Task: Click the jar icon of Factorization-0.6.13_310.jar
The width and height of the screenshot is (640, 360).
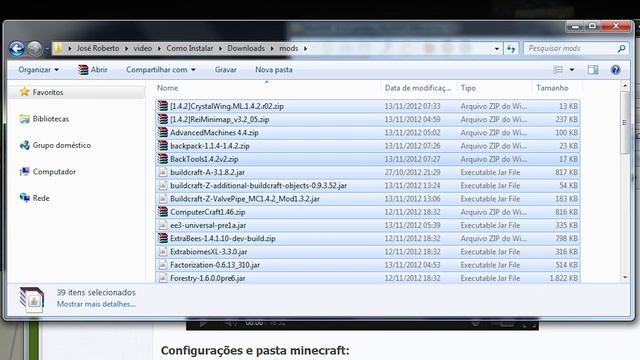Action: tap(163, 265)
